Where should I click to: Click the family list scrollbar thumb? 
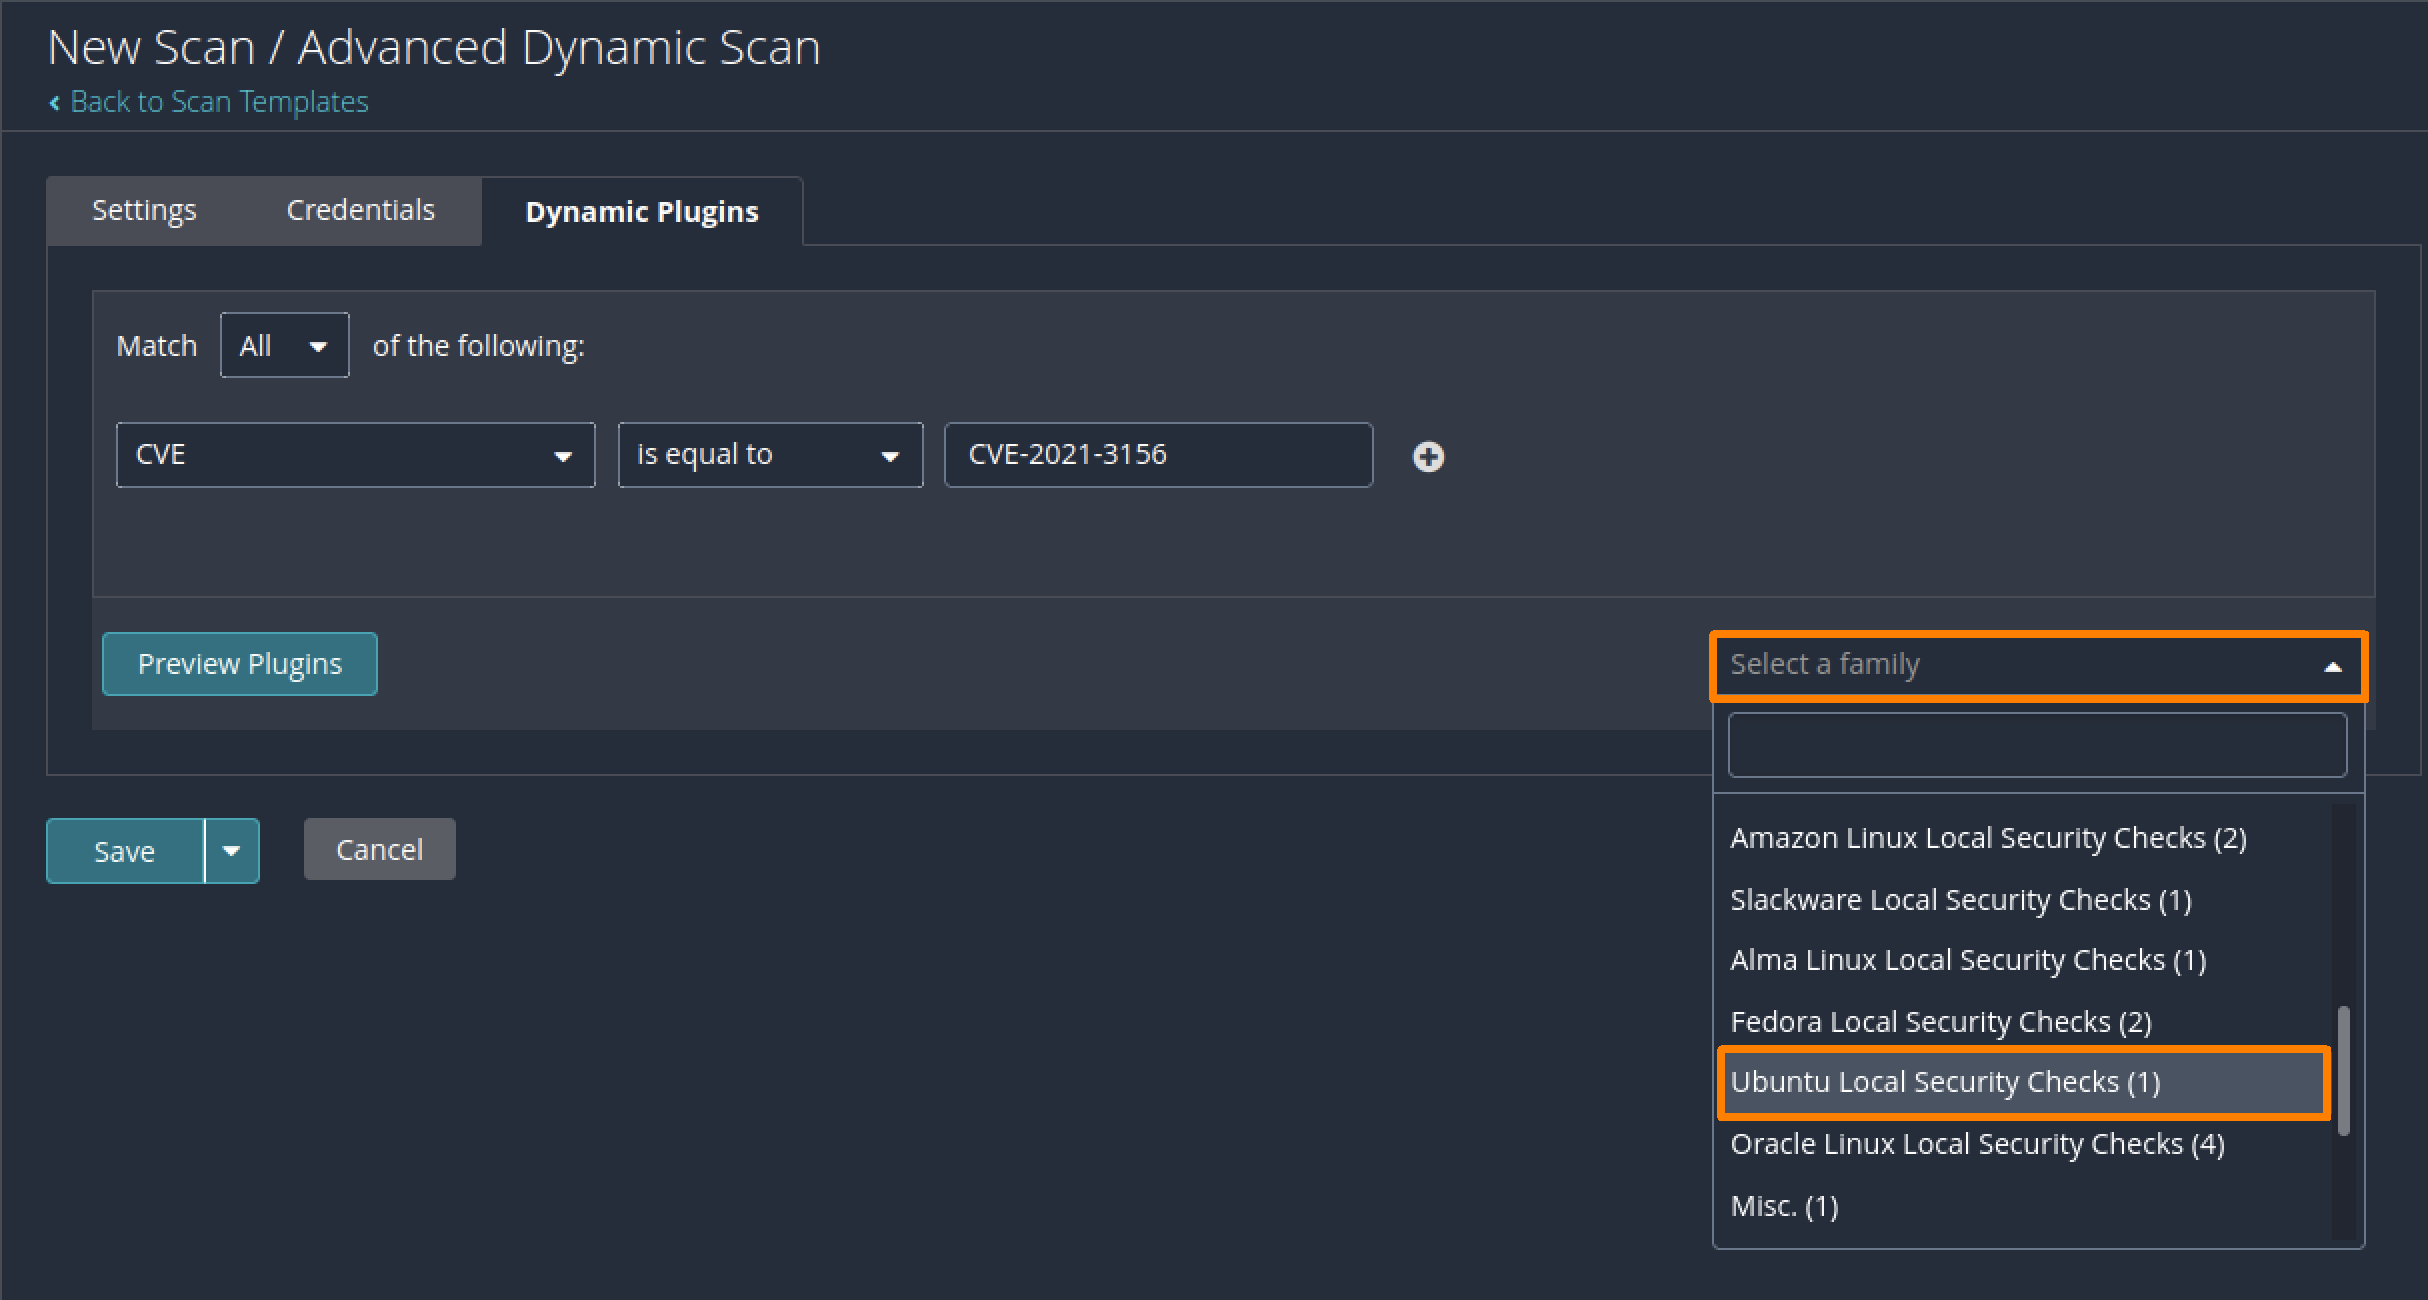[2343, 1070]
